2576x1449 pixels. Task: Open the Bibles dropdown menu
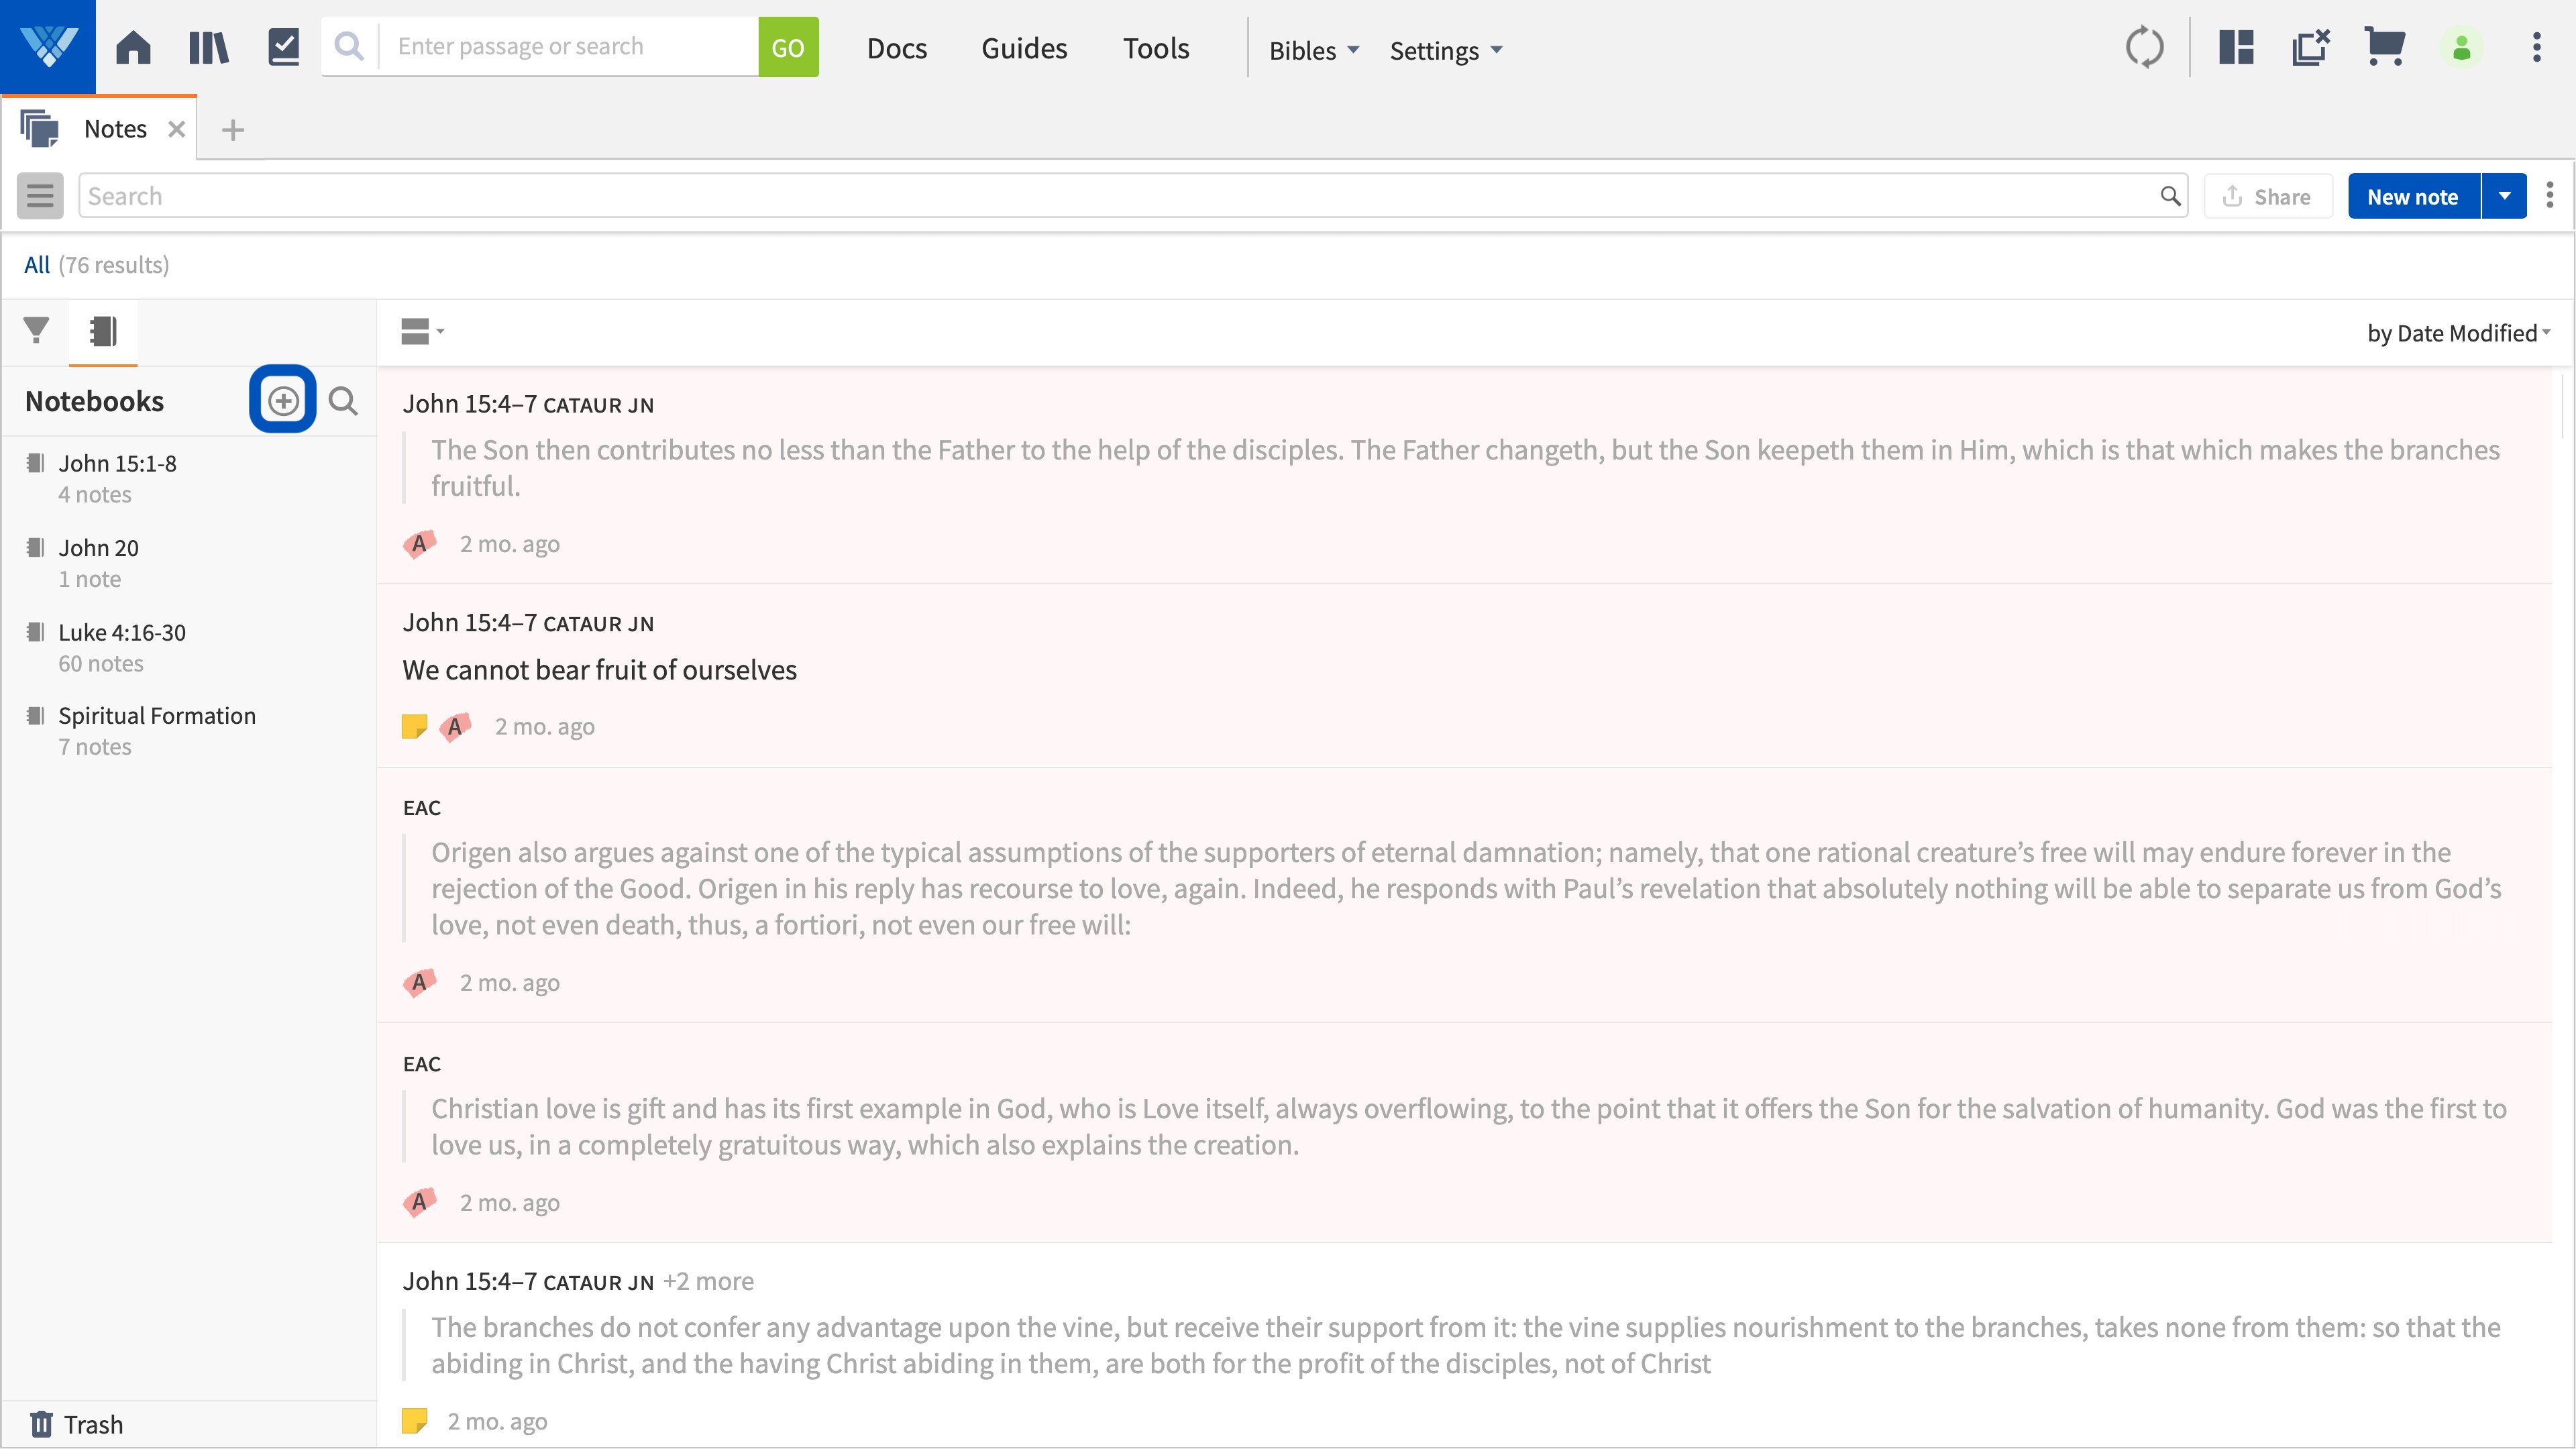(x=1314, y=50)
